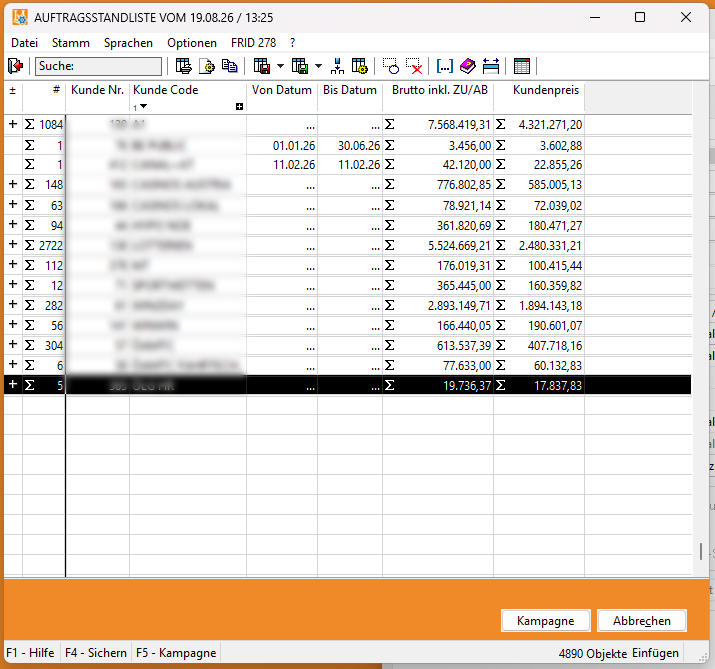
Task: Click the purple book icon
Action: pos(467,66)
